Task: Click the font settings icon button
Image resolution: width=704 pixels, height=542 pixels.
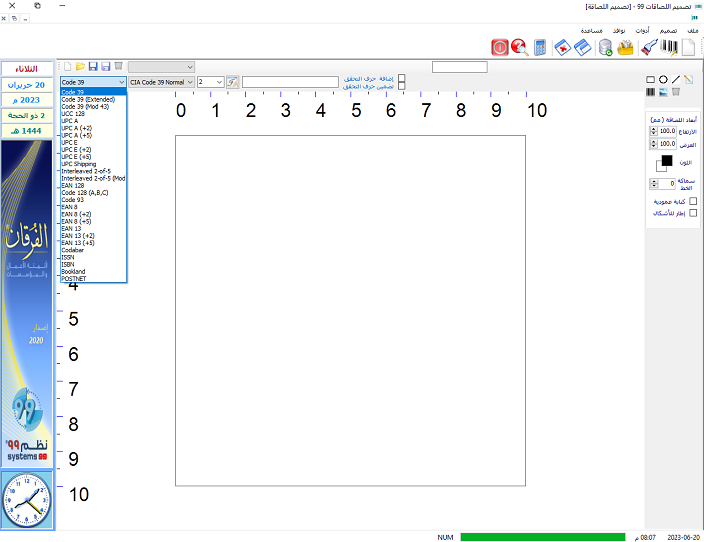Action: (x=232, y=82)
